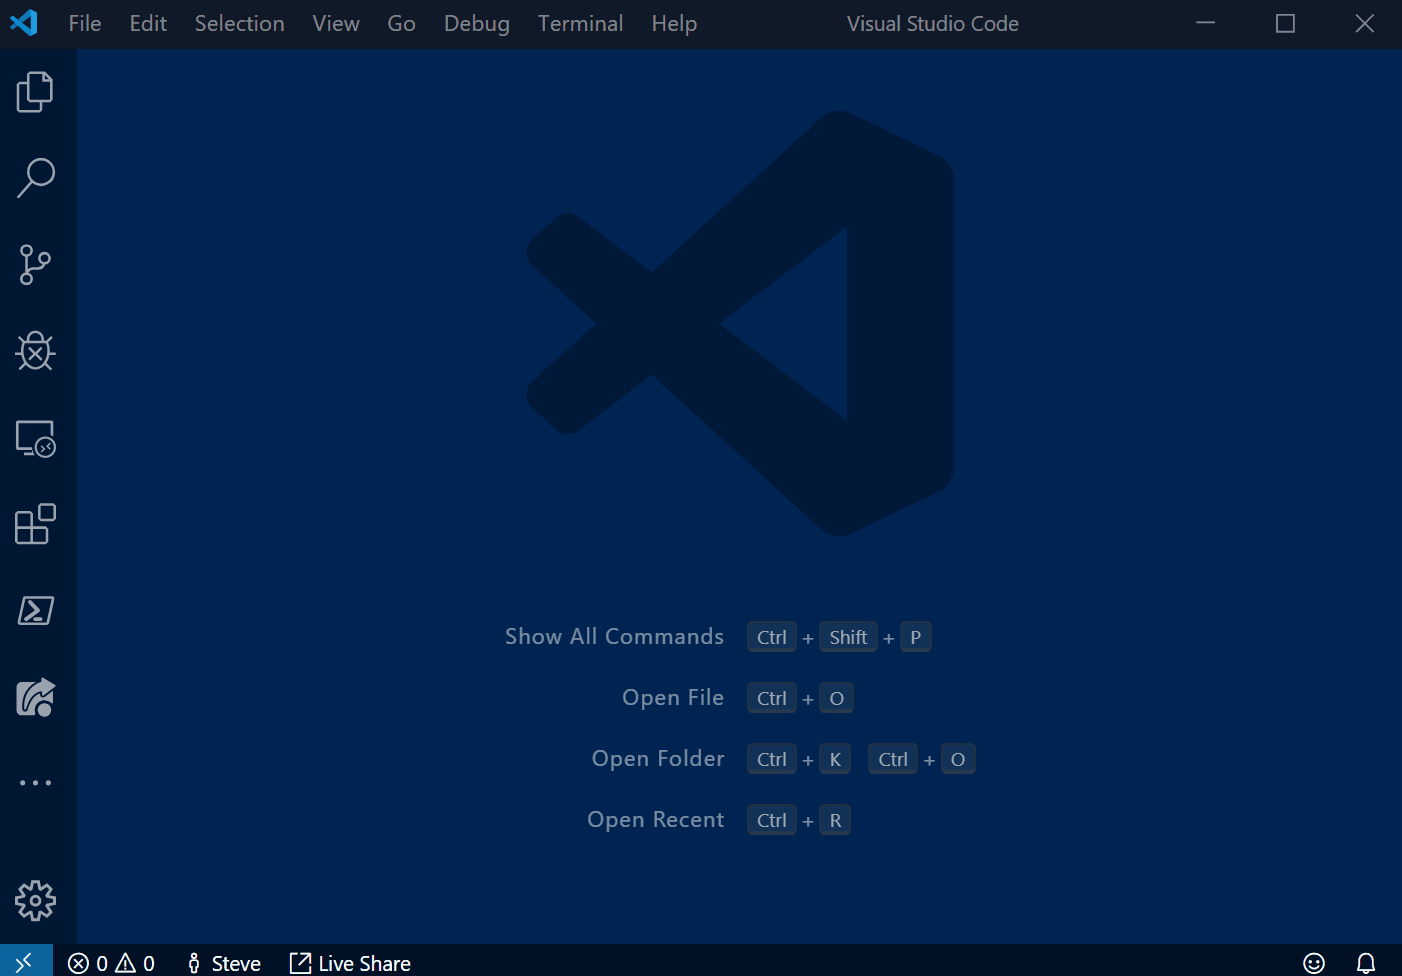Click the Open File label
The width and height of the screenshot is (1402, 976).
click(x=673, y=698)
